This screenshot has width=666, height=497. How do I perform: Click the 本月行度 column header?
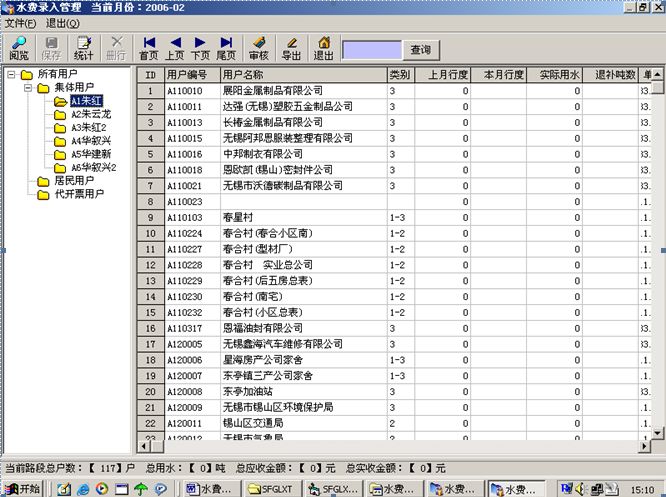(498, 75)
